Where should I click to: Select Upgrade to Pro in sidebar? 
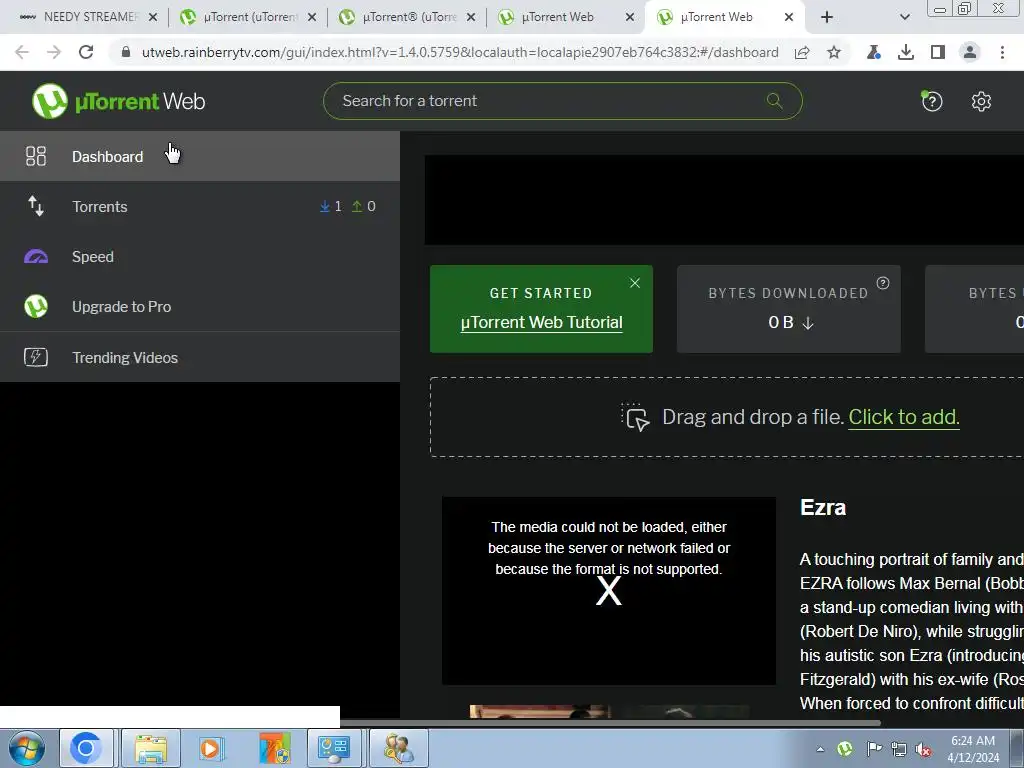tap(200, 306)
